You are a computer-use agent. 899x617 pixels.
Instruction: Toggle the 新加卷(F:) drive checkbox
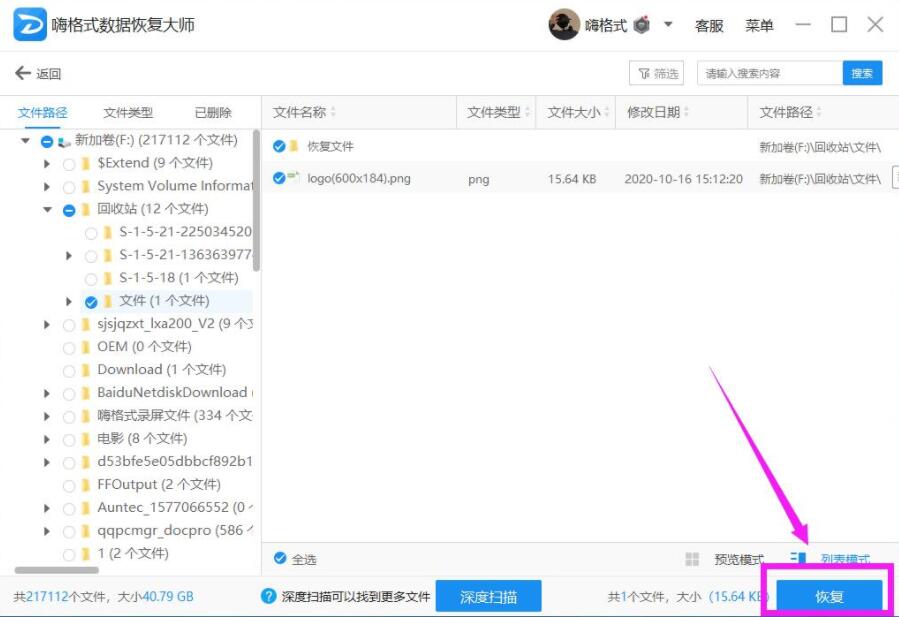[47, 141]
